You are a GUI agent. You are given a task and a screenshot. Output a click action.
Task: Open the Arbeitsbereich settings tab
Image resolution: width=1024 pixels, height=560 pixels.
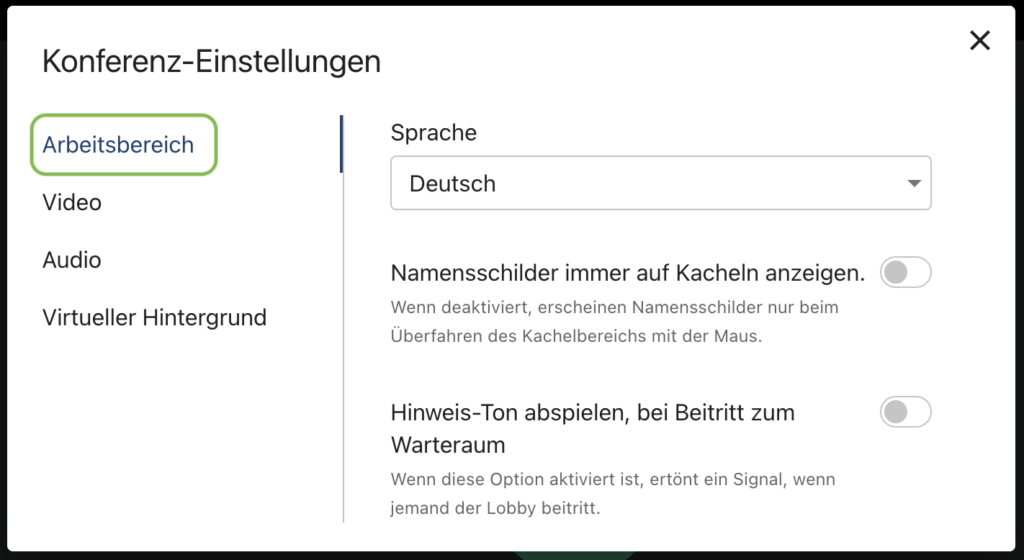click(118, 145)
